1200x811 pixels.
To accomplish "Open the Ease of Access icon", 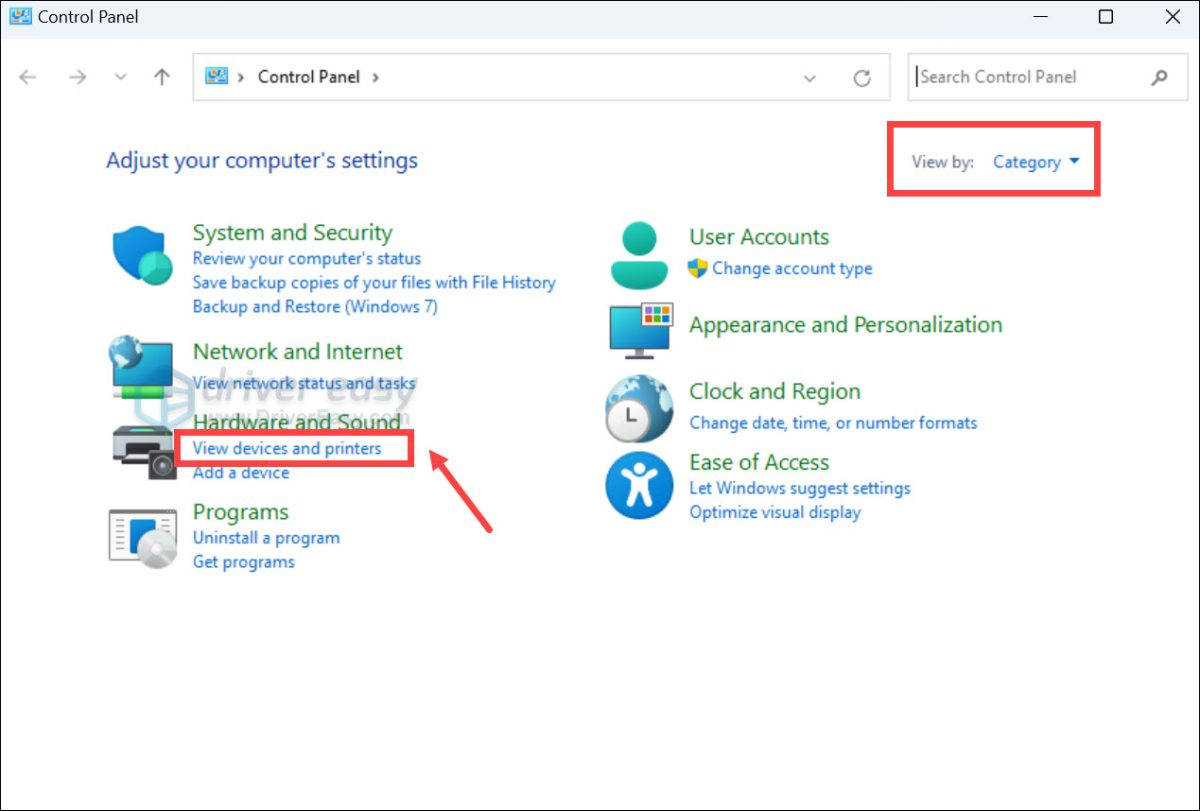I will point(639,485).
